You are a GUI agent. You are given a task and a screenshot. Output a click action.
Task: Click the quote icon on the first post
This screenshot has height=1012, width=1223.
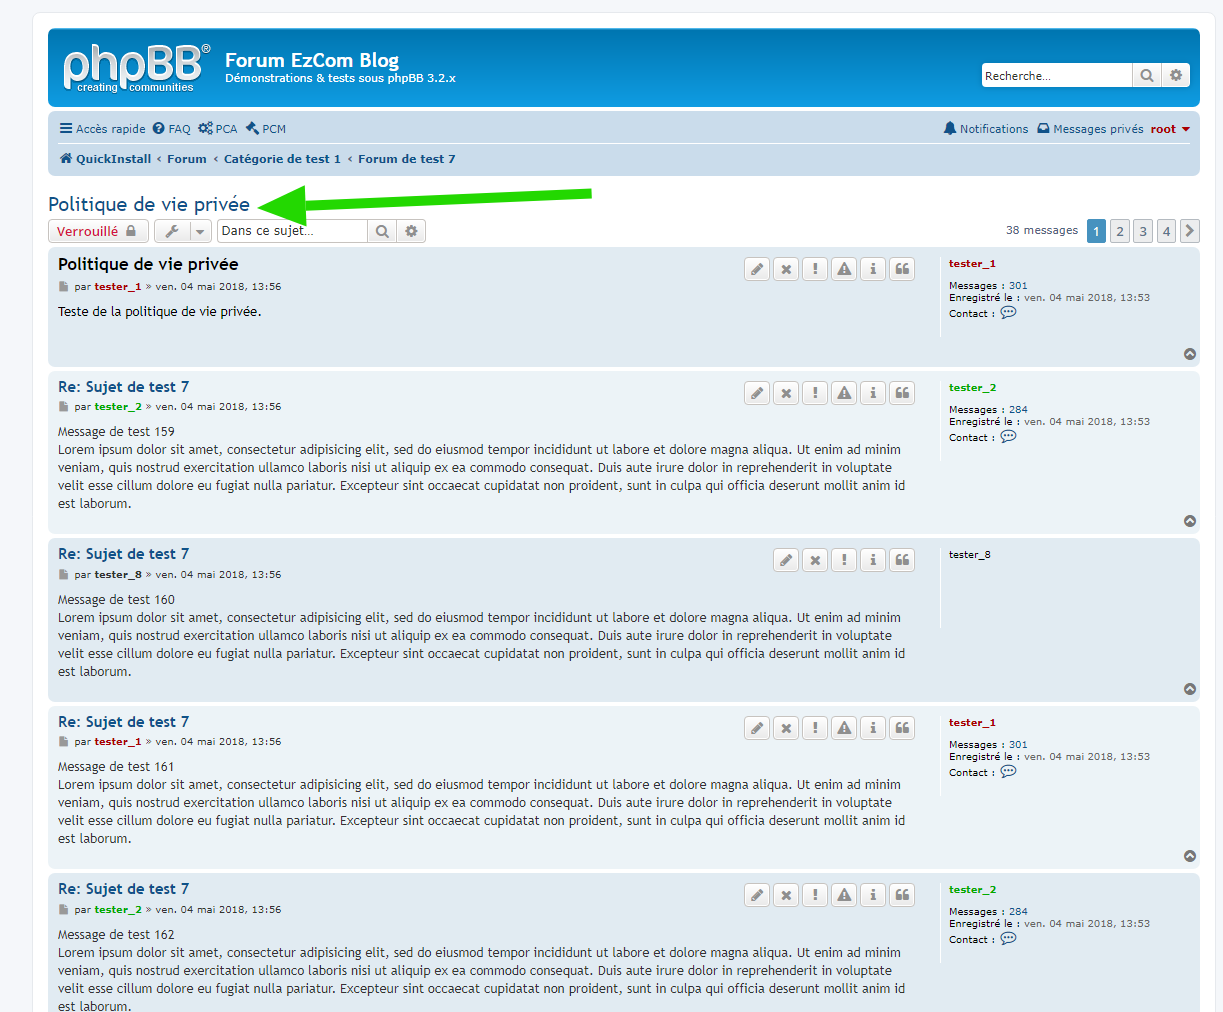point(902,269)
